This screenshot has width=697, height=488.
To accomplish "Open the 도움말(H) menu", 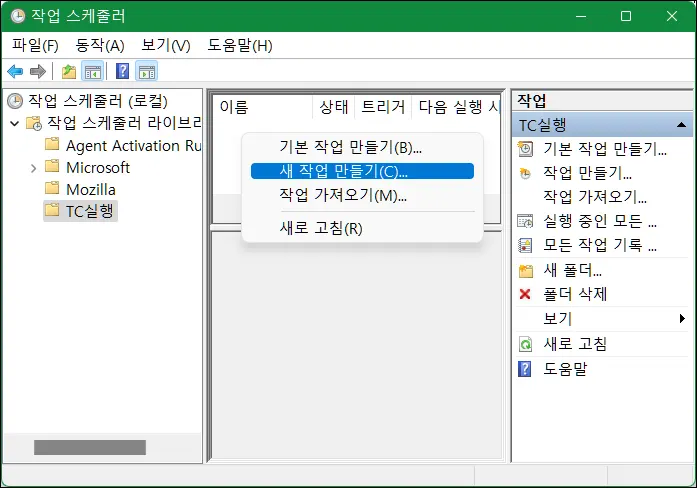I will click(x=240, y=45).
